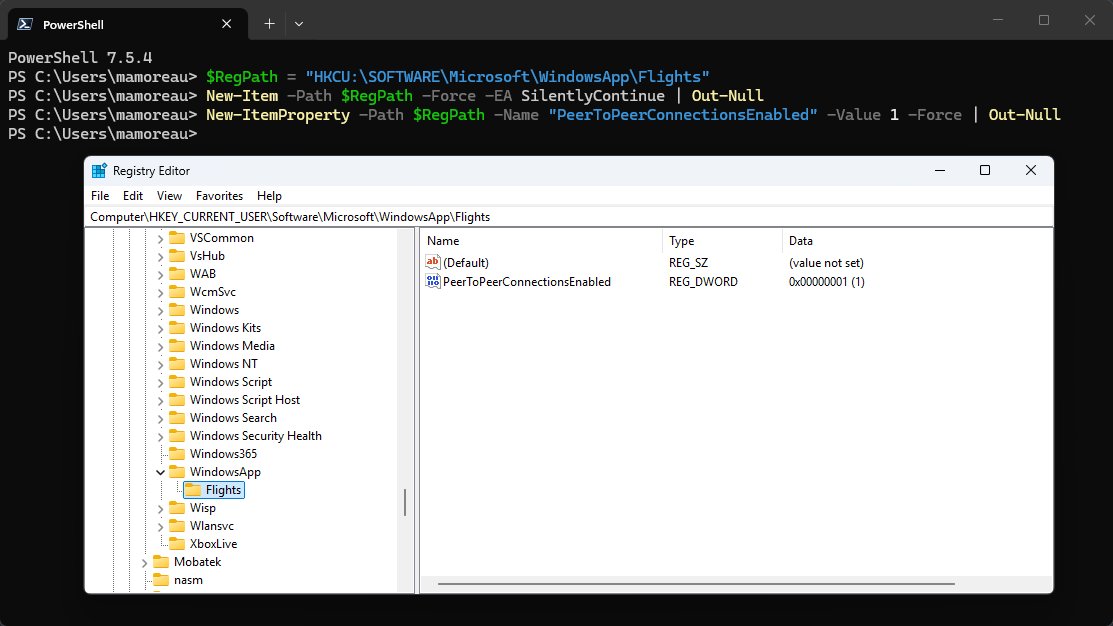Click the Windows Script Host folder icon
This screenshot has width=1113, height=626.
pyautogui.click(x=177, y=400)
